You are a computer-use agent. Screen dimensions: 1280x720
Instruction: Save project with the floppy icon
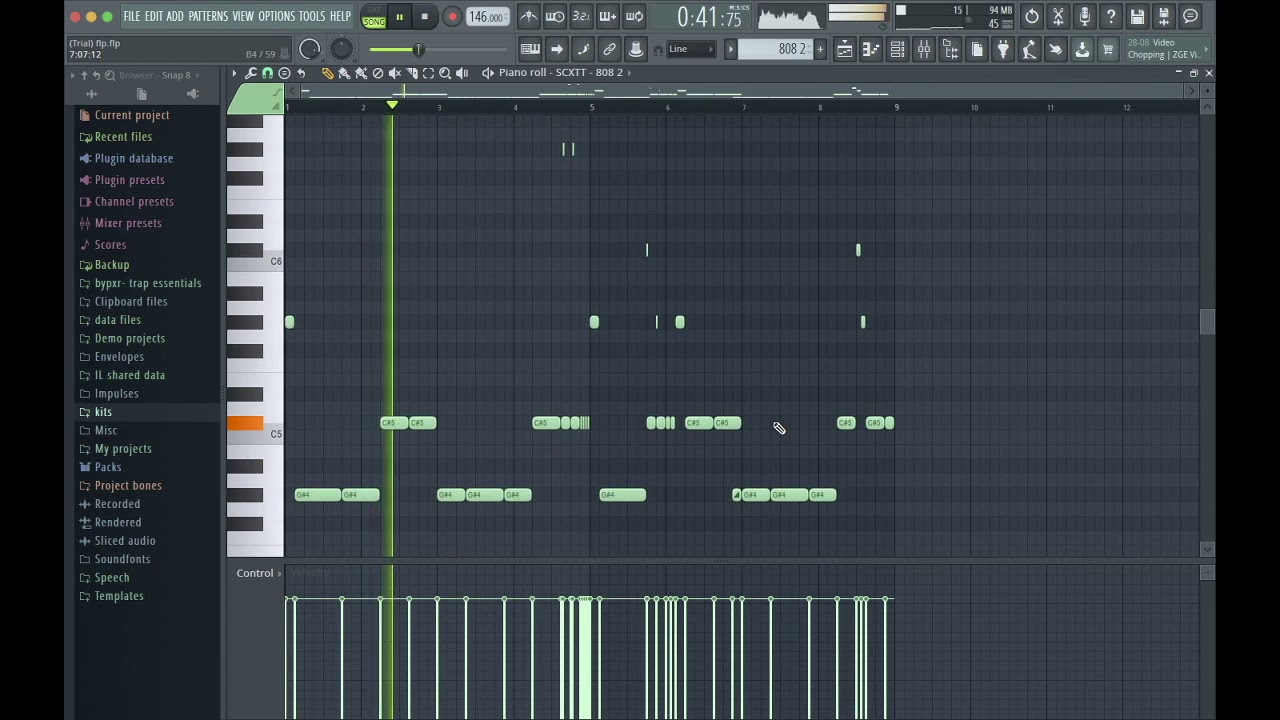pos(1137,17)
